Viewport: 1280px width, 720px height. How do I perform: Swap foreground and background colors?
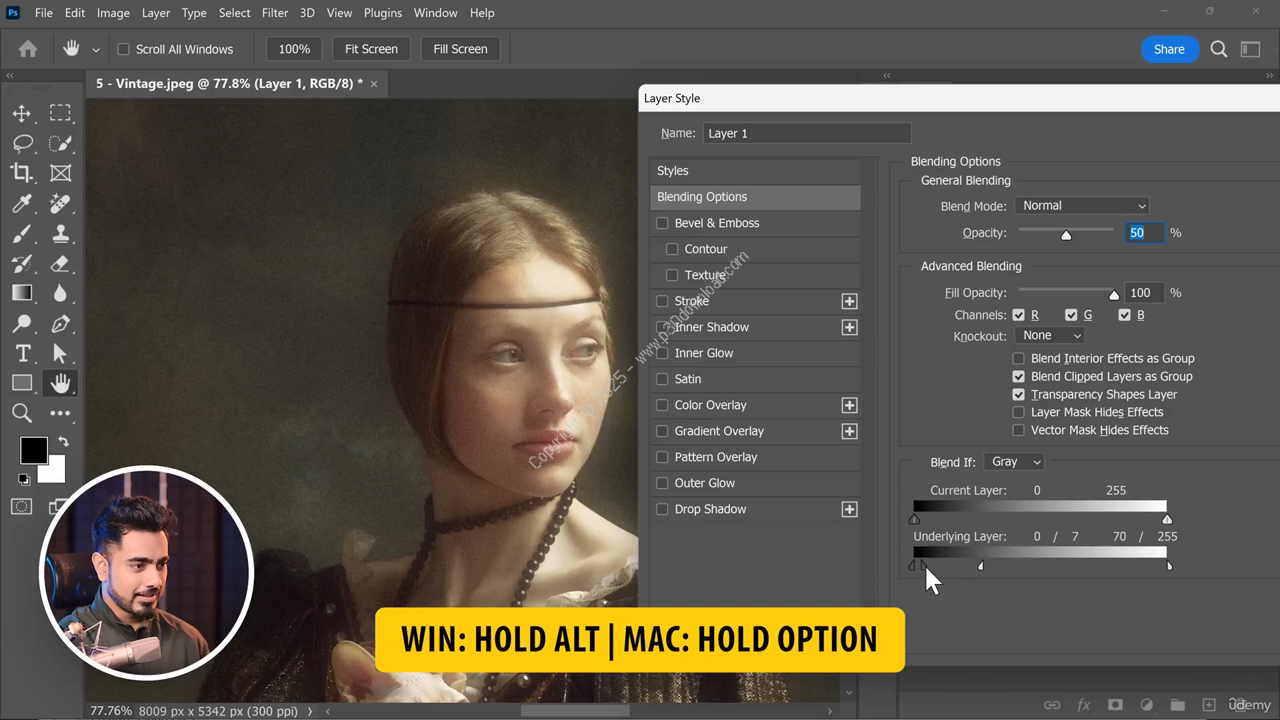(63, 442)
